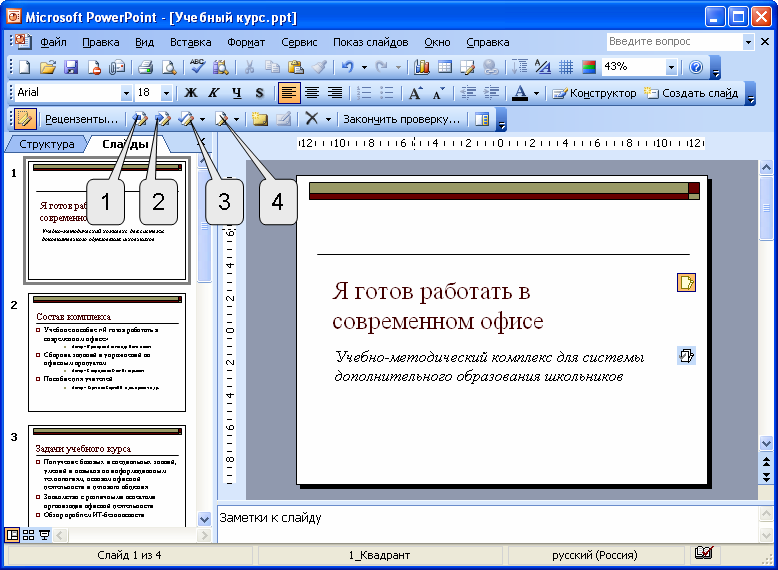Click in the Введите вопрос help box
The height and width of the screenshot is (570, 778).
674,42
